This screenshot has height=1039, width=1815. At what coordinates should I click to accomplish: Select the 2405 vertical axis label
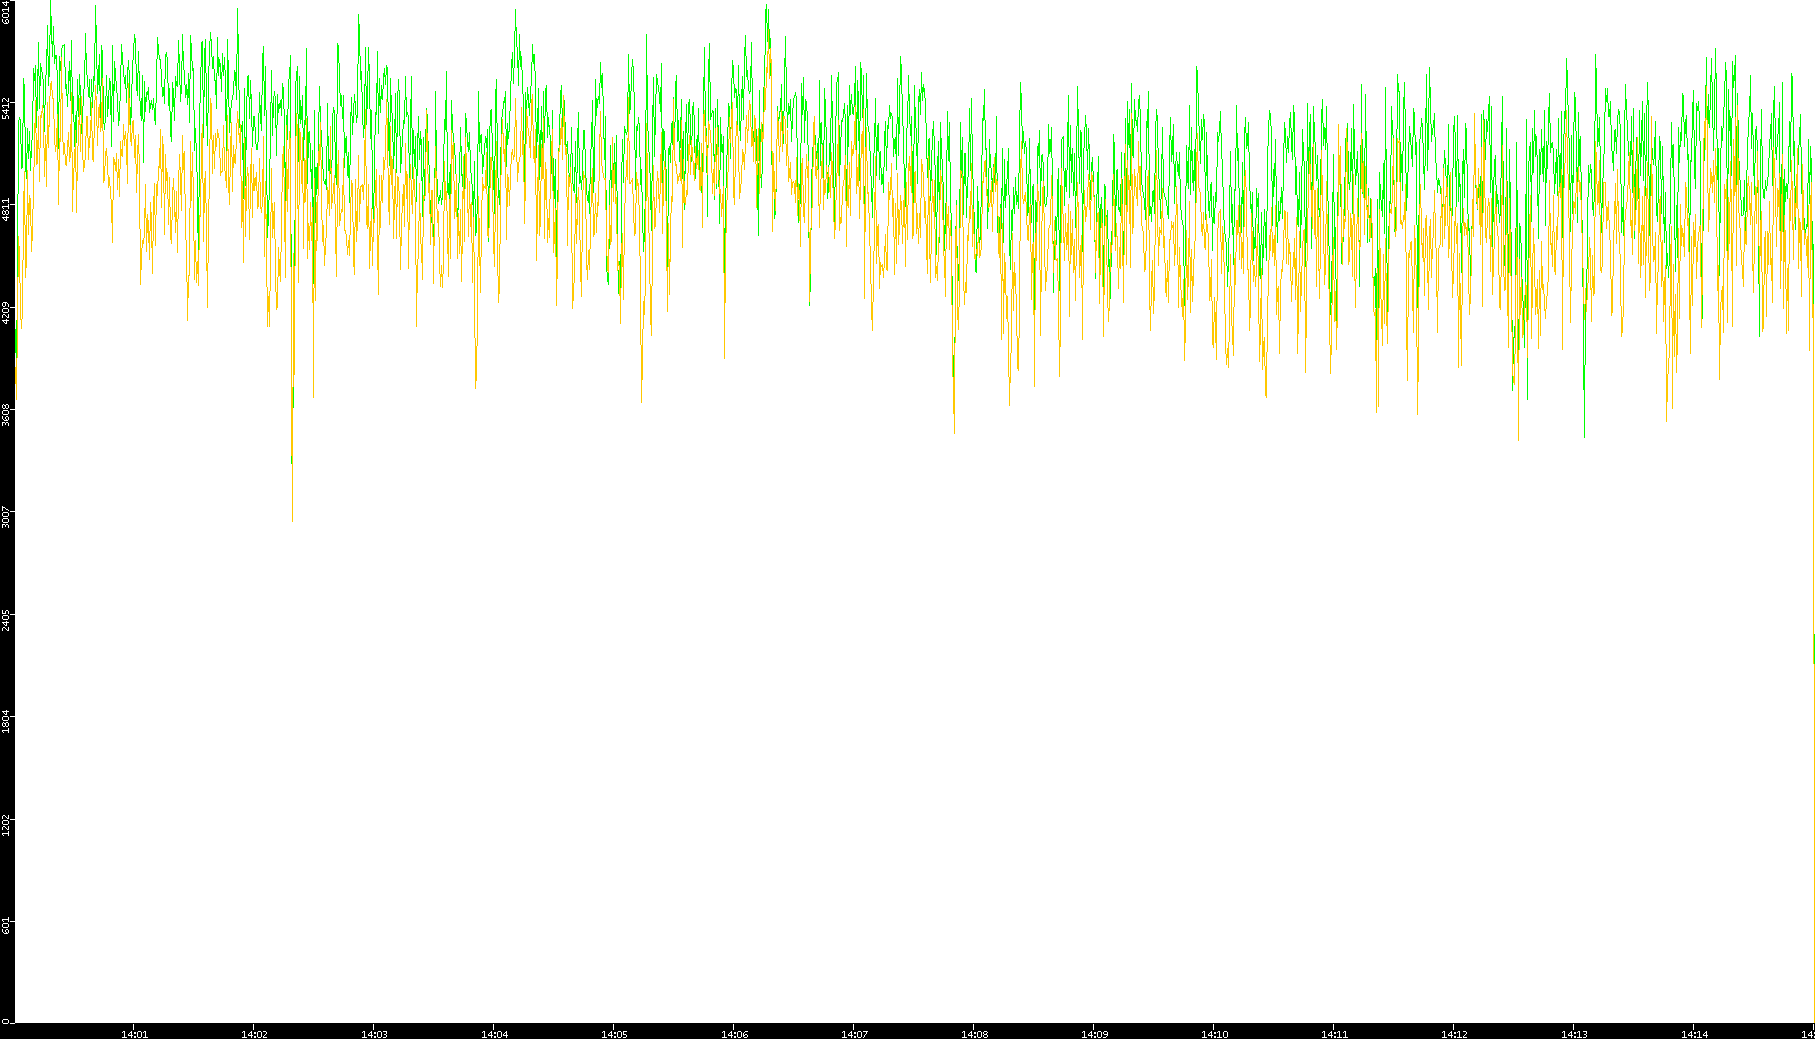point(7,619)
